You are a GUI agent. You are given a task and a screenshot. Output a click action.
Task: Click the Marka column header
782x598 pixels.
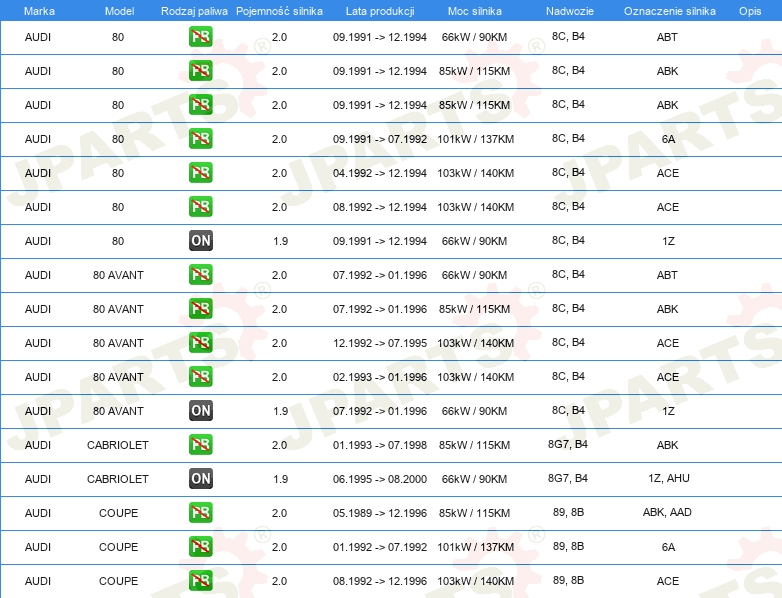pos(39,11)
